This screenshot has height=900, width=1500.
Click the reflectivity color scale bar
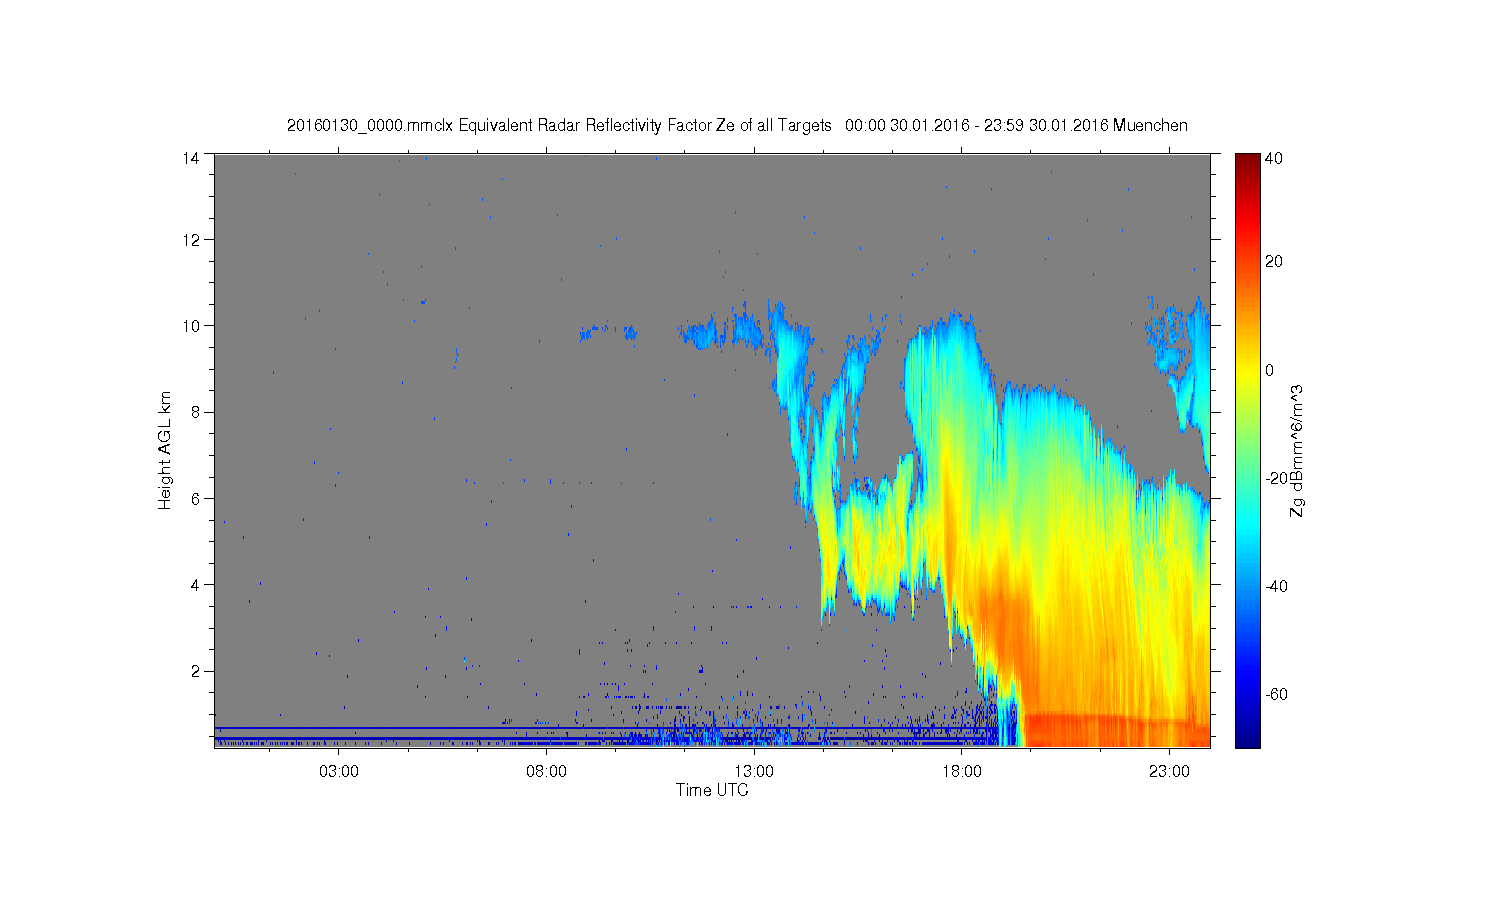1247,450
